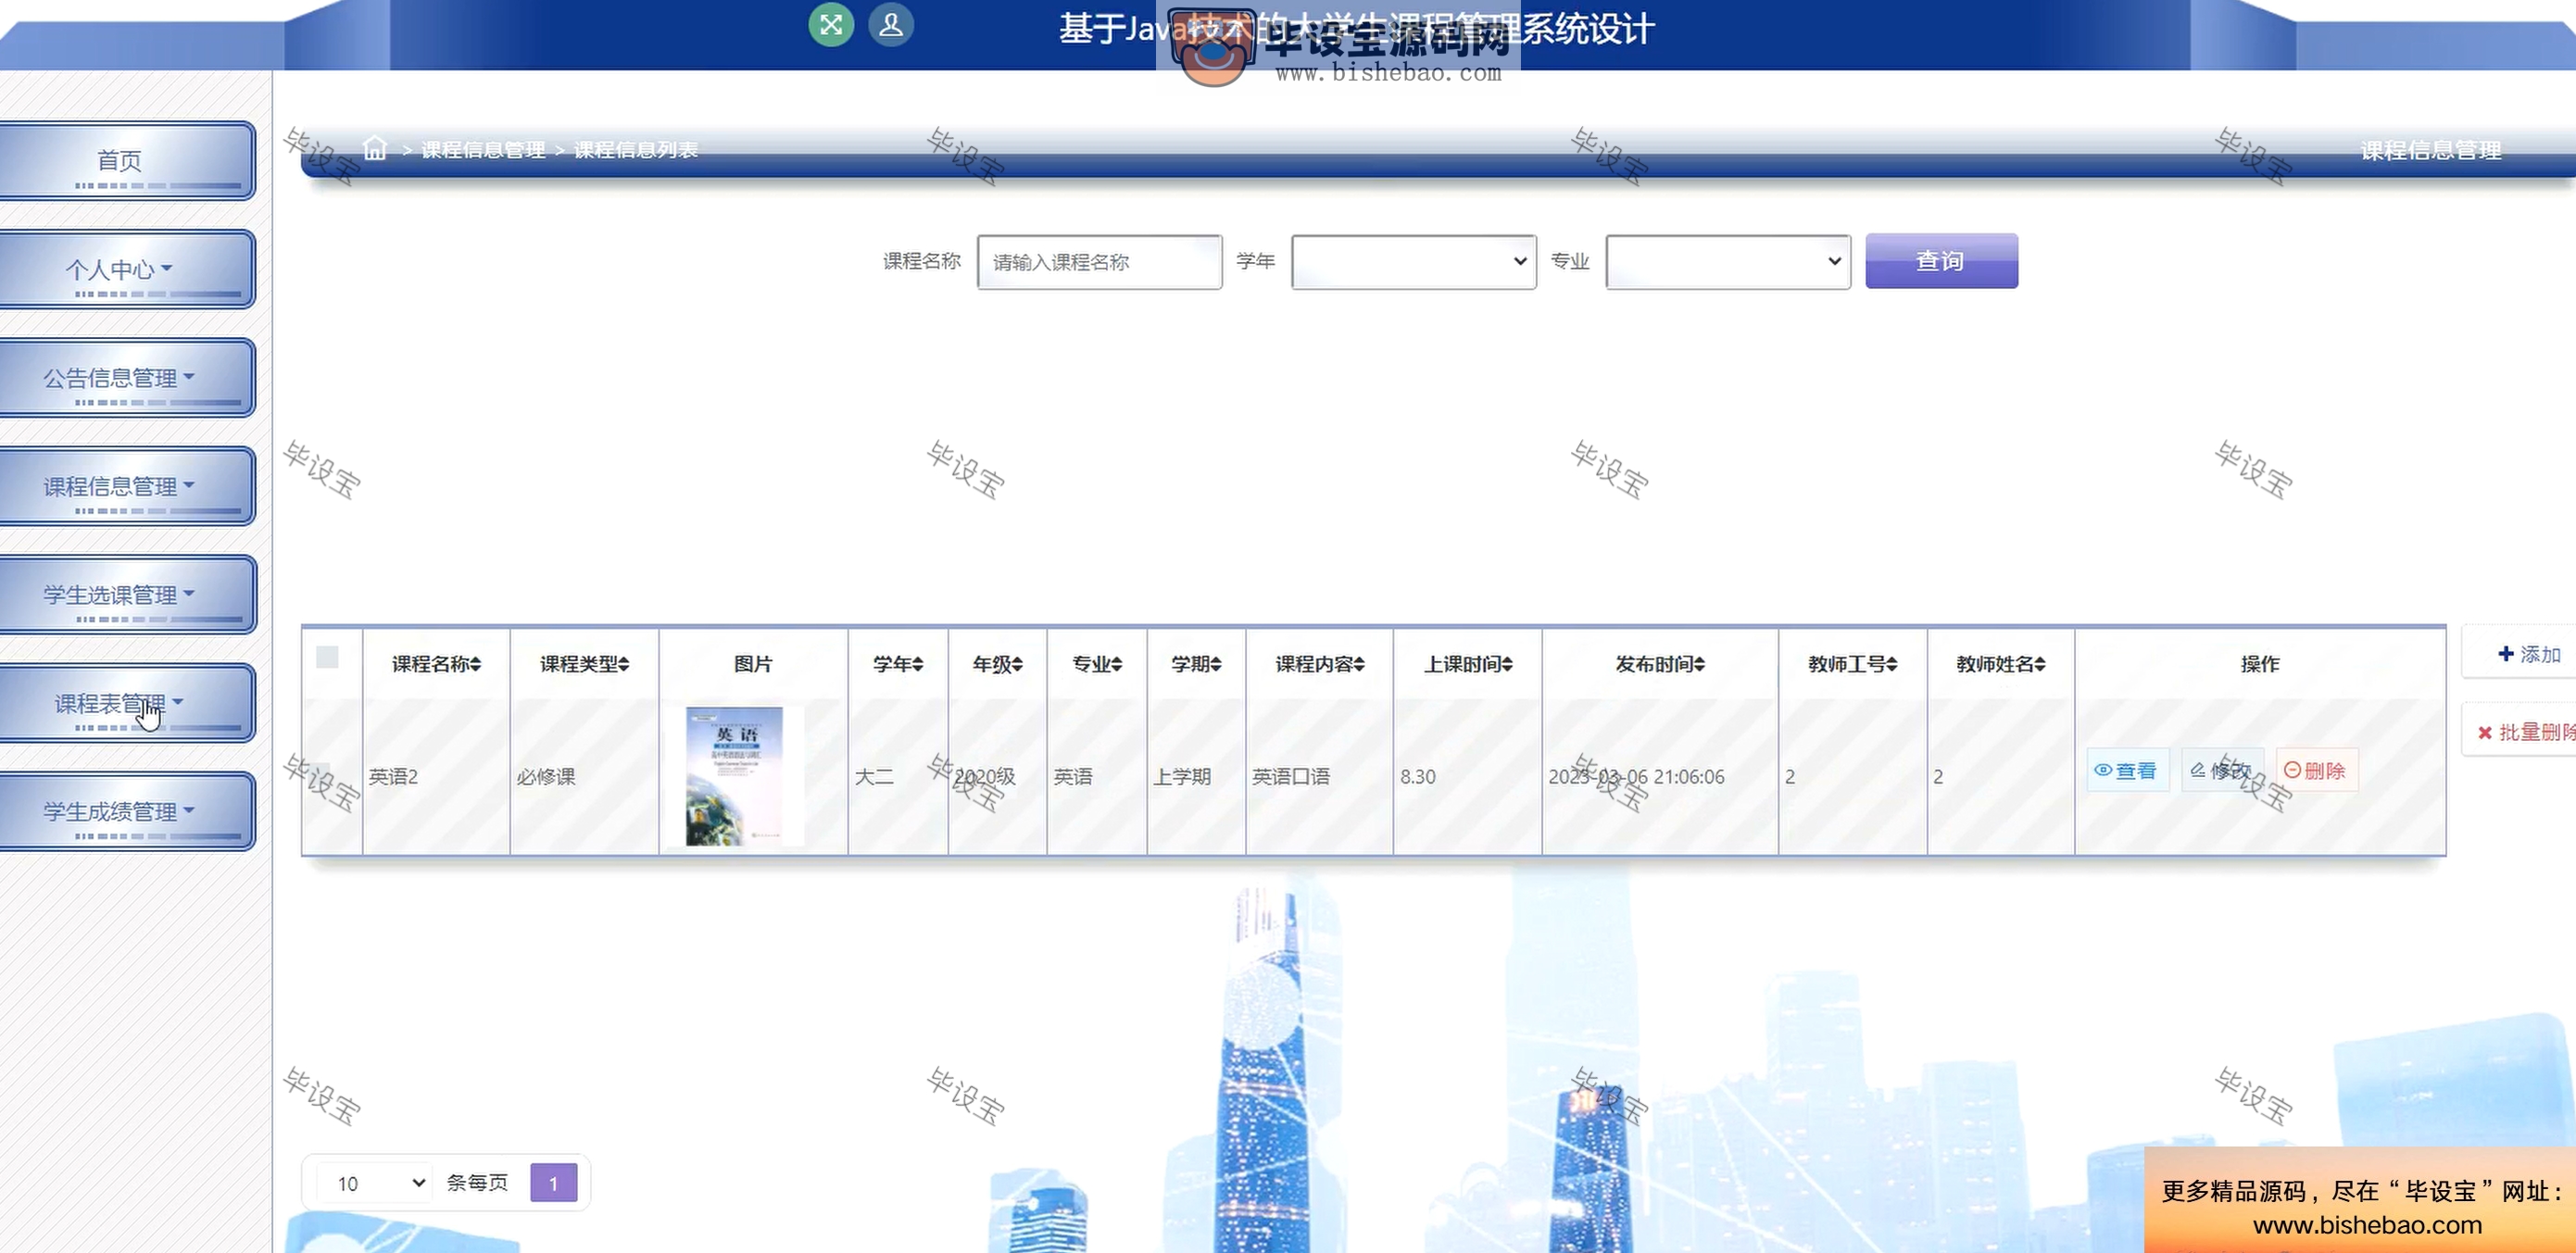Sort table by 上课时间 column
Image resolution: width=2576 pixels, height=1253 pixels.
1468,664
